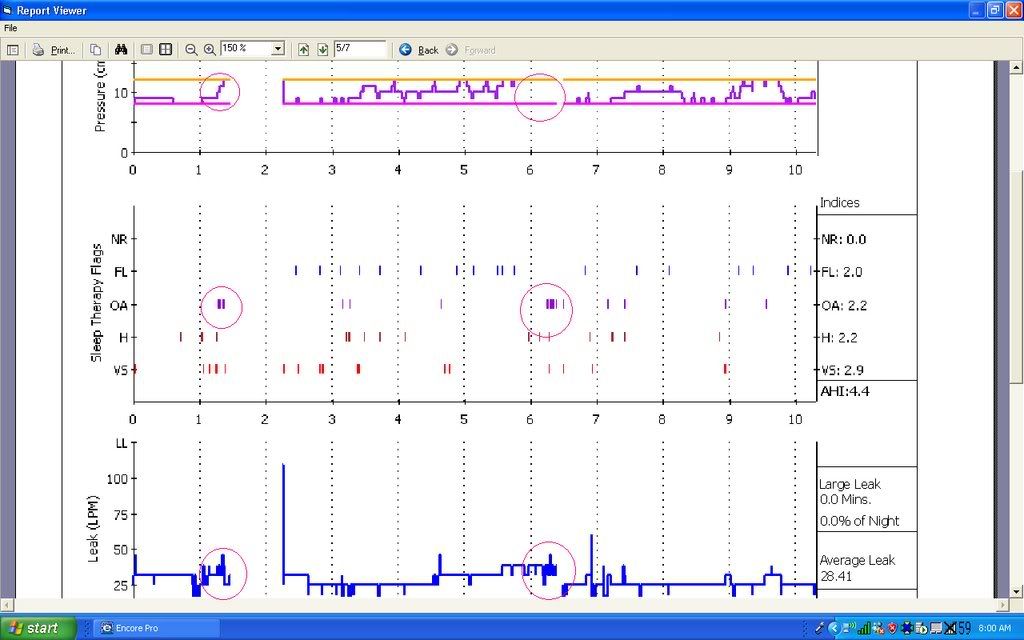The width and height of the screenshot is (1024, 640).
Task: Toggle the group tree panel icon
Action: pyautogui.click(x=12, y=50)
